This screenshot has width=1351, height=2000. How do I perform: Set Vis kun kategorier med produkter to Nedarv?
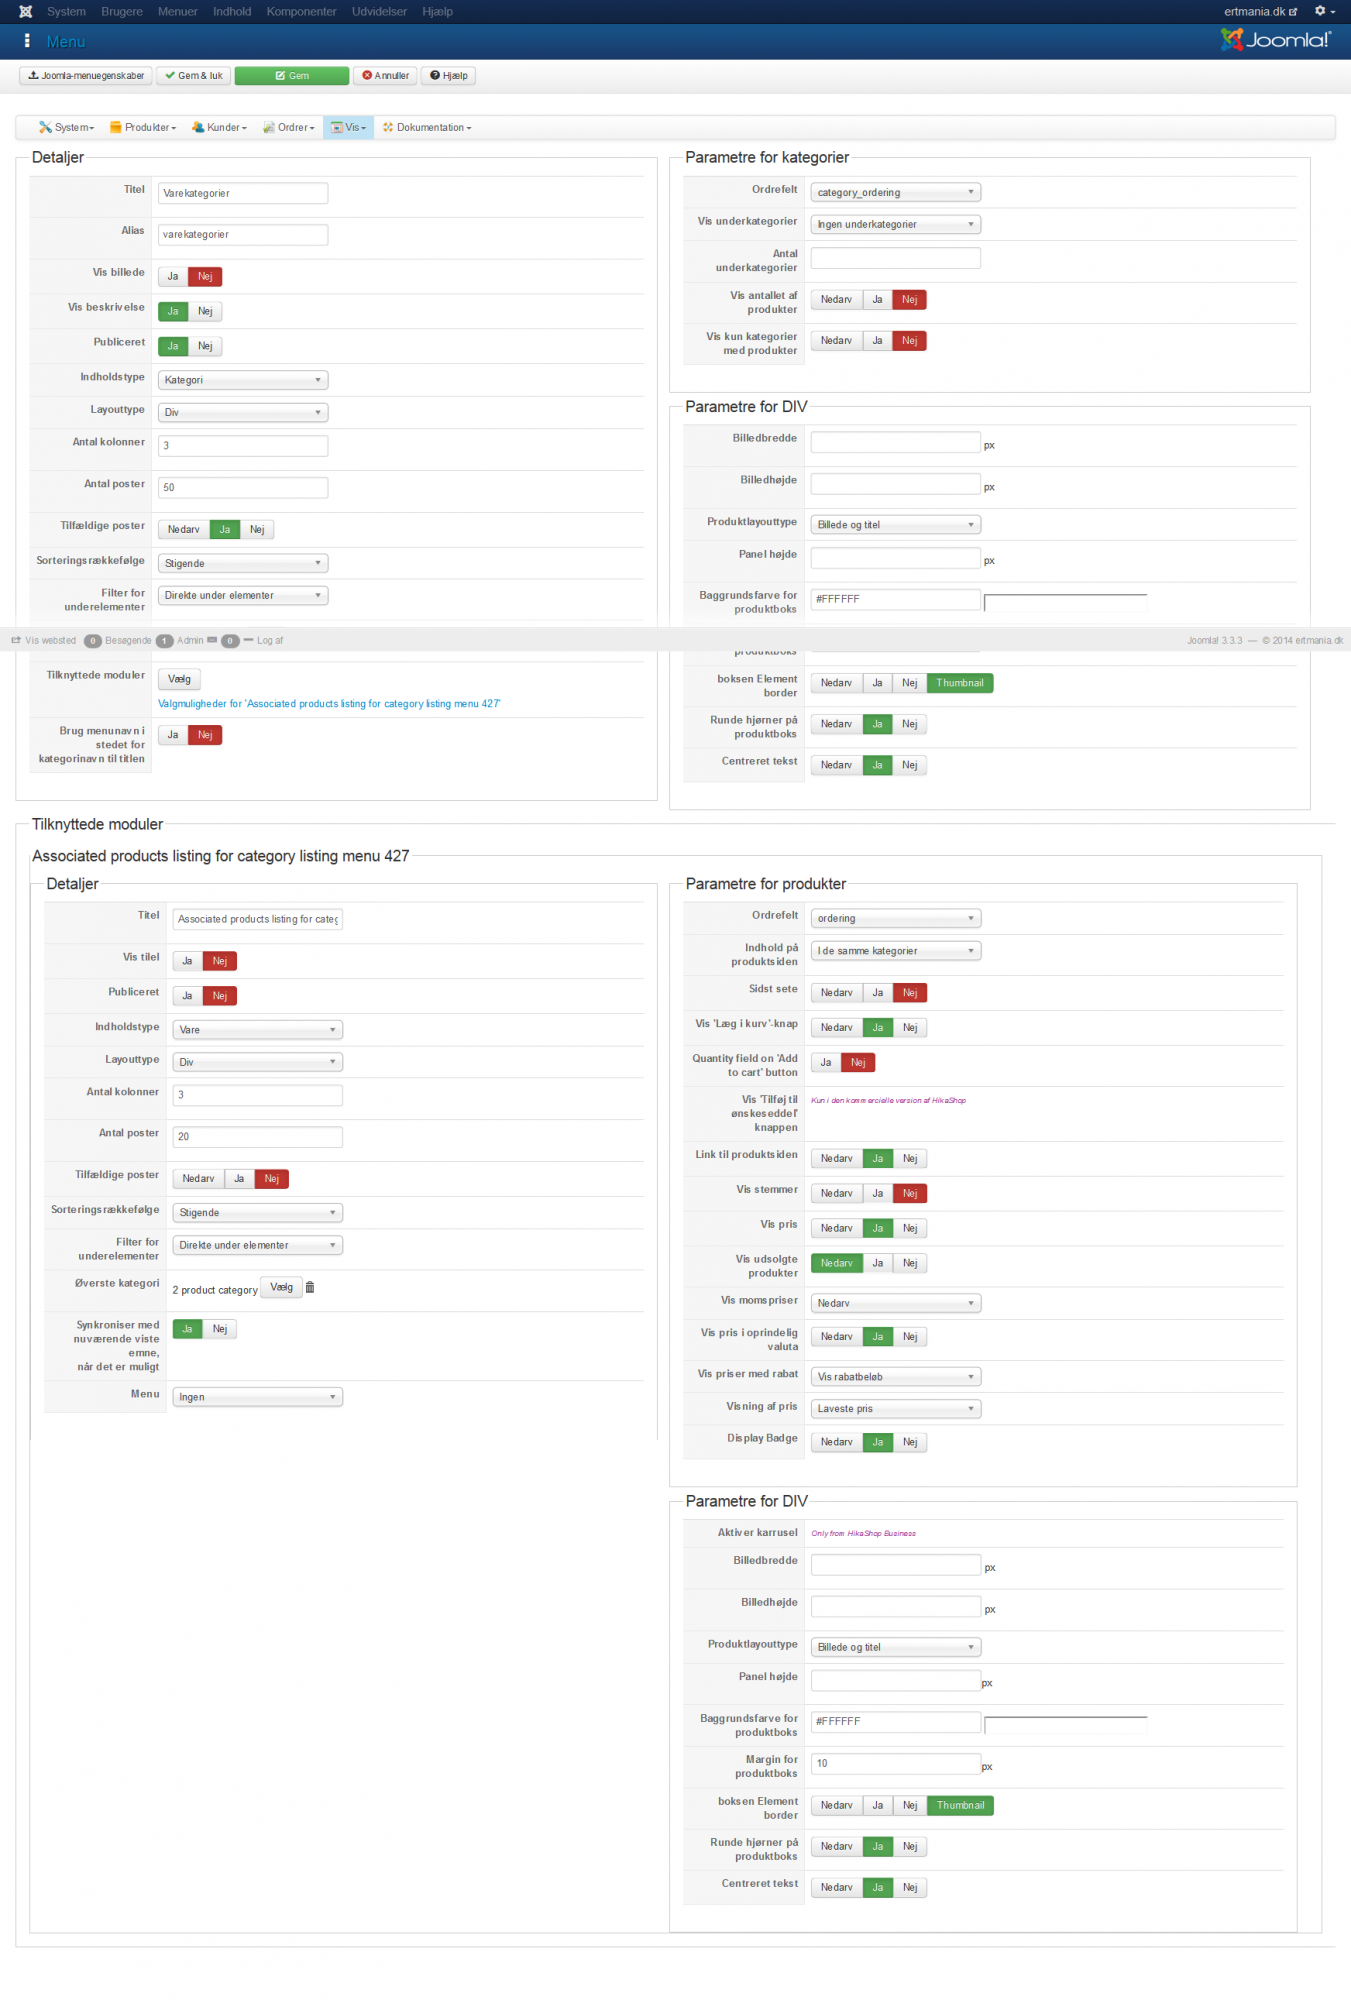click(x=836, y=340)
